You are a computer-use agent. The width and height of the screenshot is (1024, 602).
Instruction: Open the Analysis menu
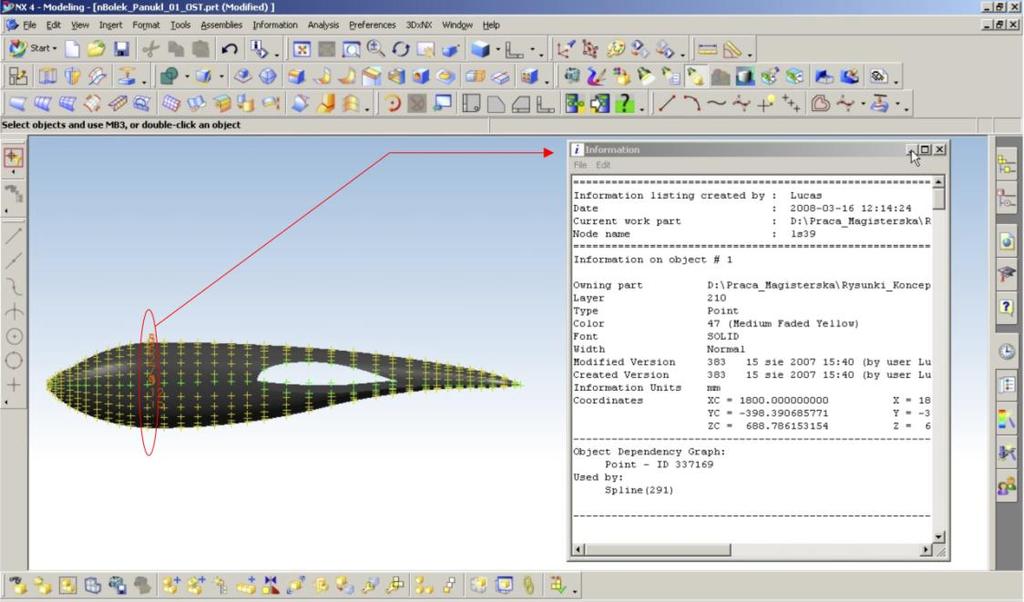pos(323,25)
